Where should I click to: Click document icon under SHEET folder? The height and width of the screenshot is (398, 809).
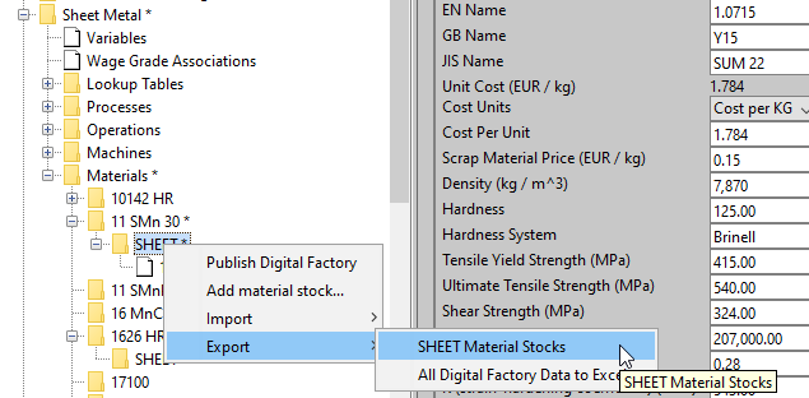tap(144, 266)
